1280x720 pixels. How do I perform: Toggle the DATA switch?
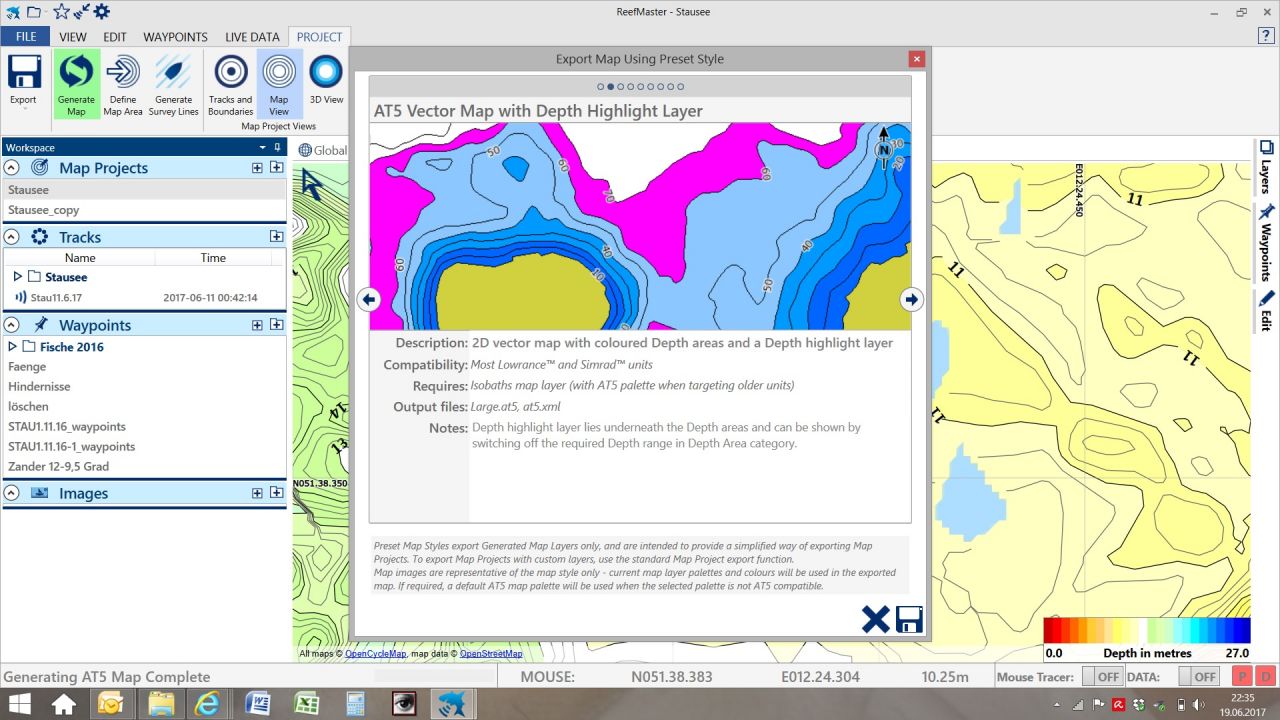click(x=1197, y=677)
